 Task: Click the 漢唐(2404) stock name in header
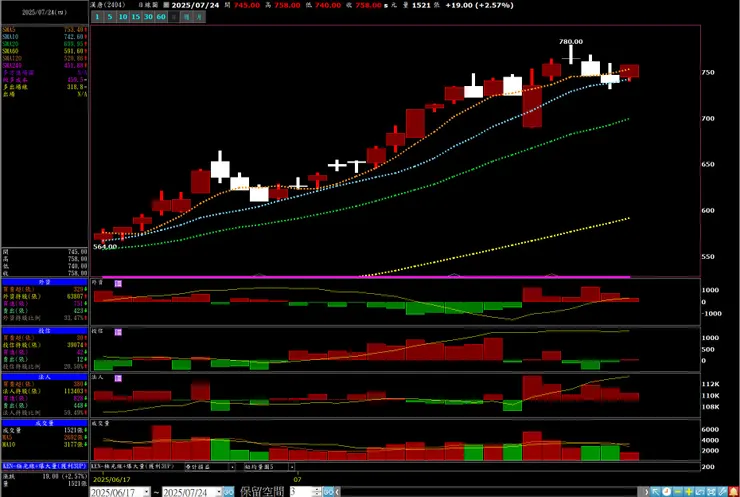[x=108, y=5]
